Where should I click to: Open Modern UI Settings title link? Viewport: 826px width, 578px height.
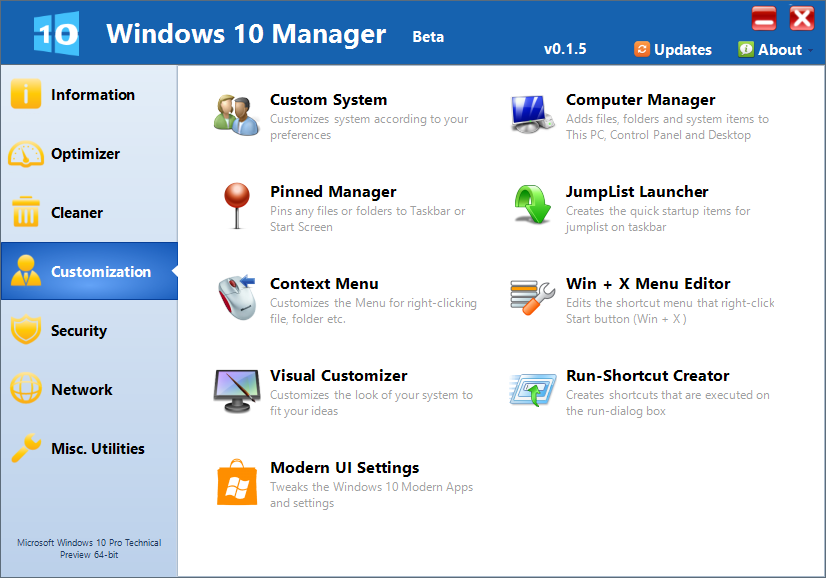point(345,468)
